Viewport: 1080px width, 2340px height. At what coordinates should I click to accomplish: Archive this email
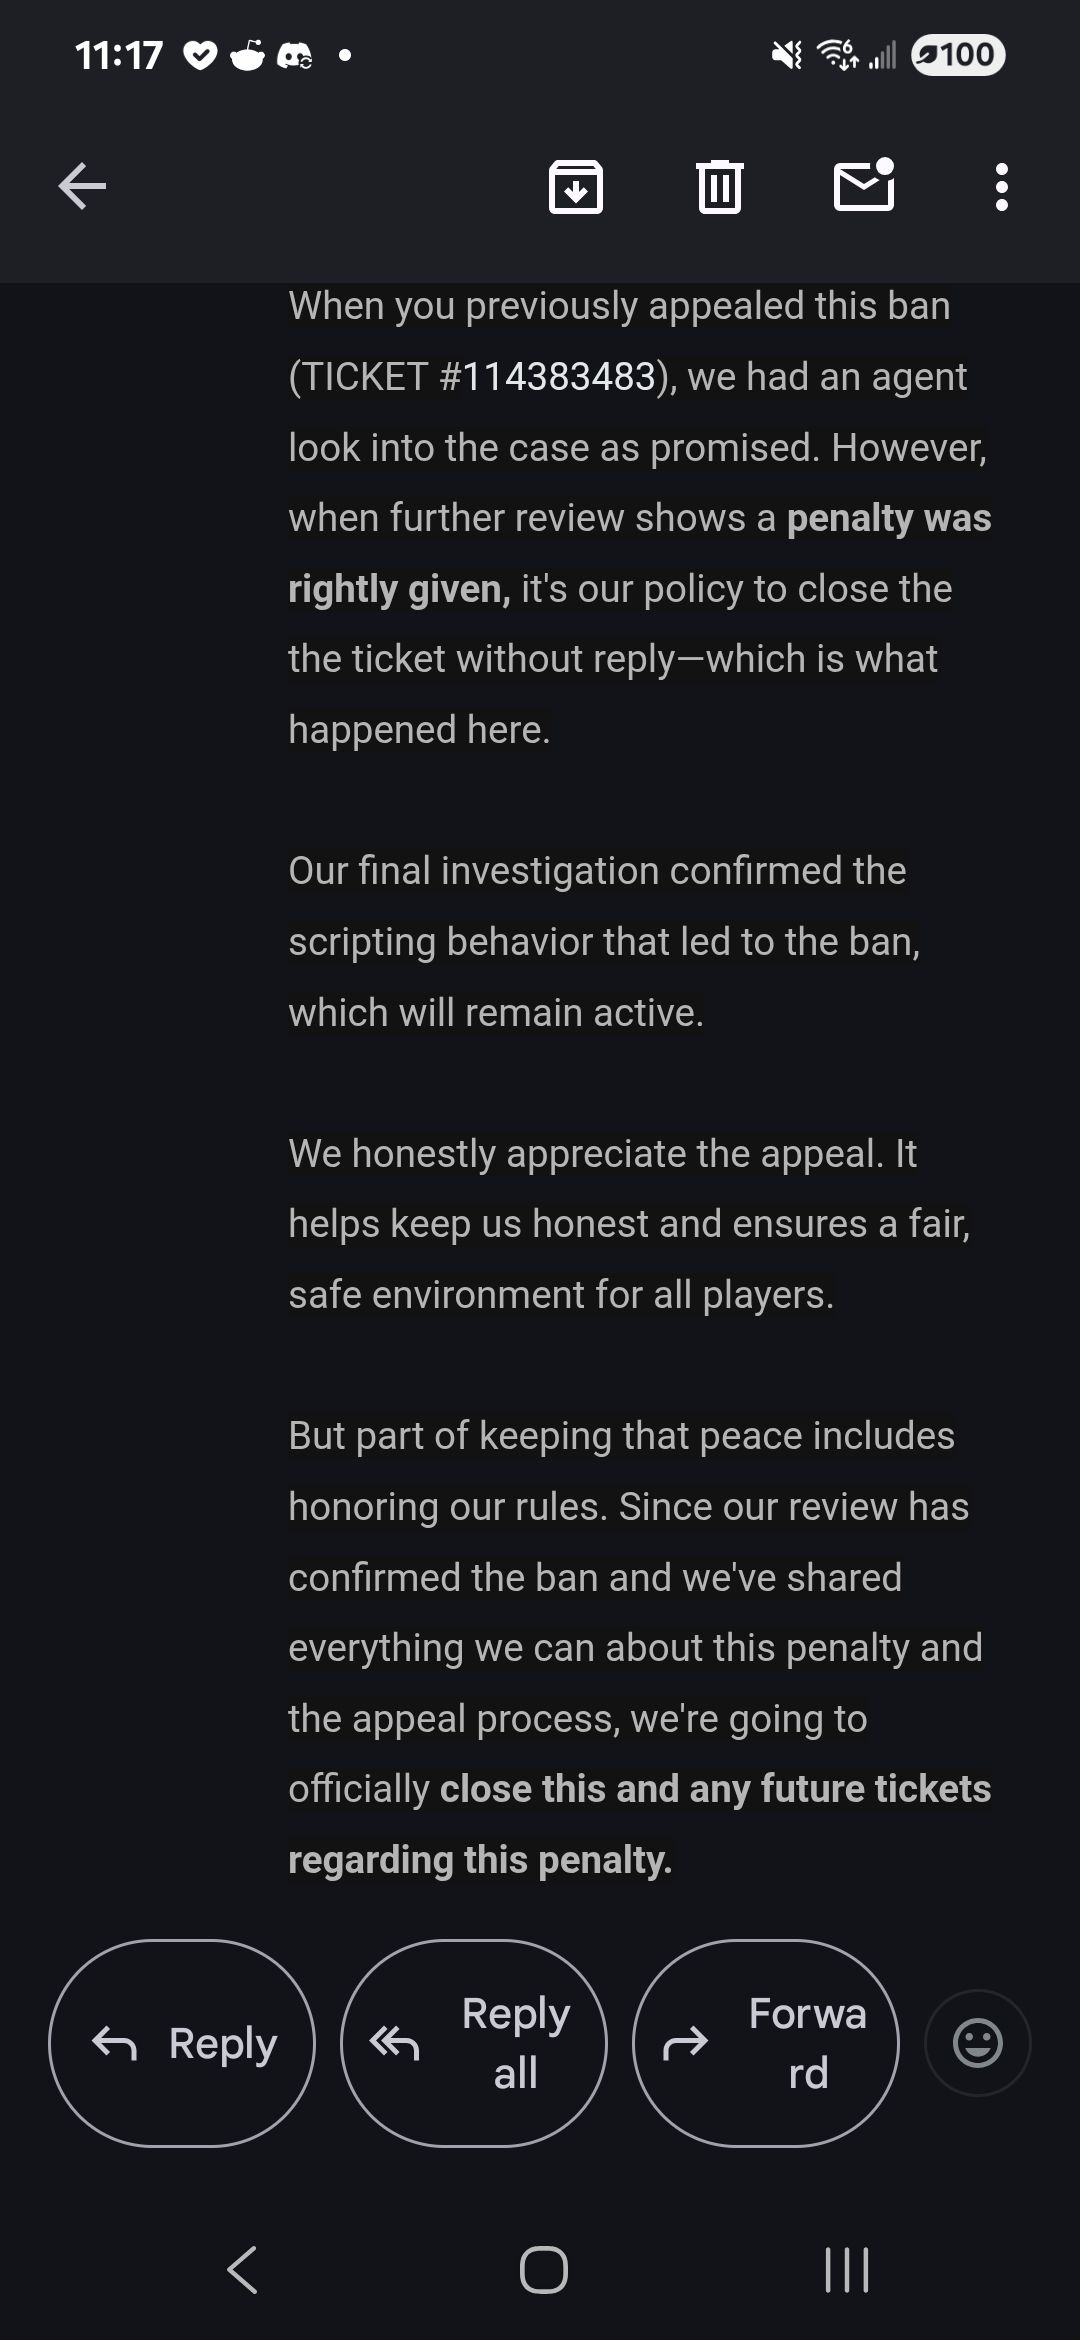[x=576, y=187]
